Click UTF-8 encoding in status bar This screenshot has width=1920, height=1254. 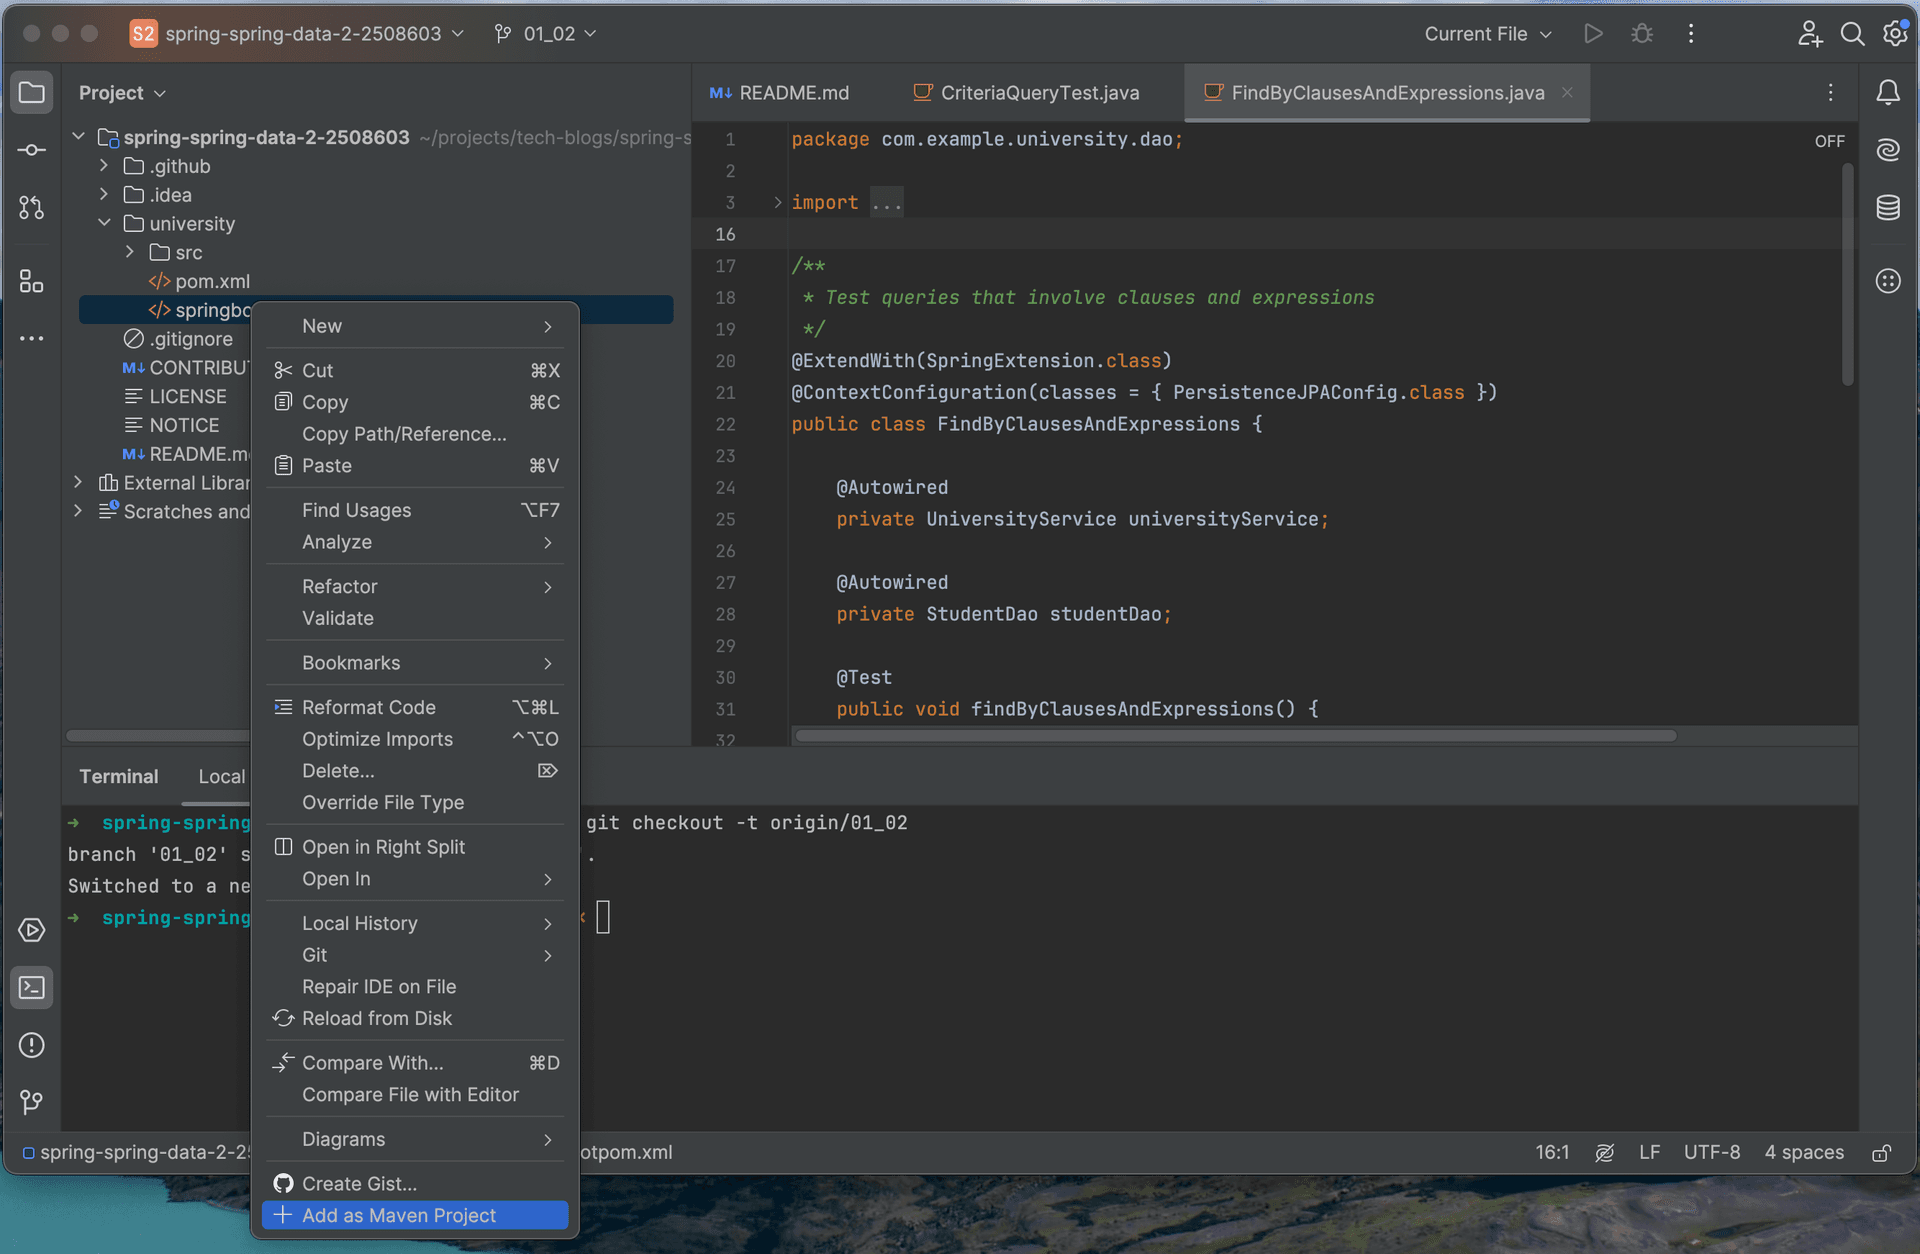click(x=1711, y=1153)
